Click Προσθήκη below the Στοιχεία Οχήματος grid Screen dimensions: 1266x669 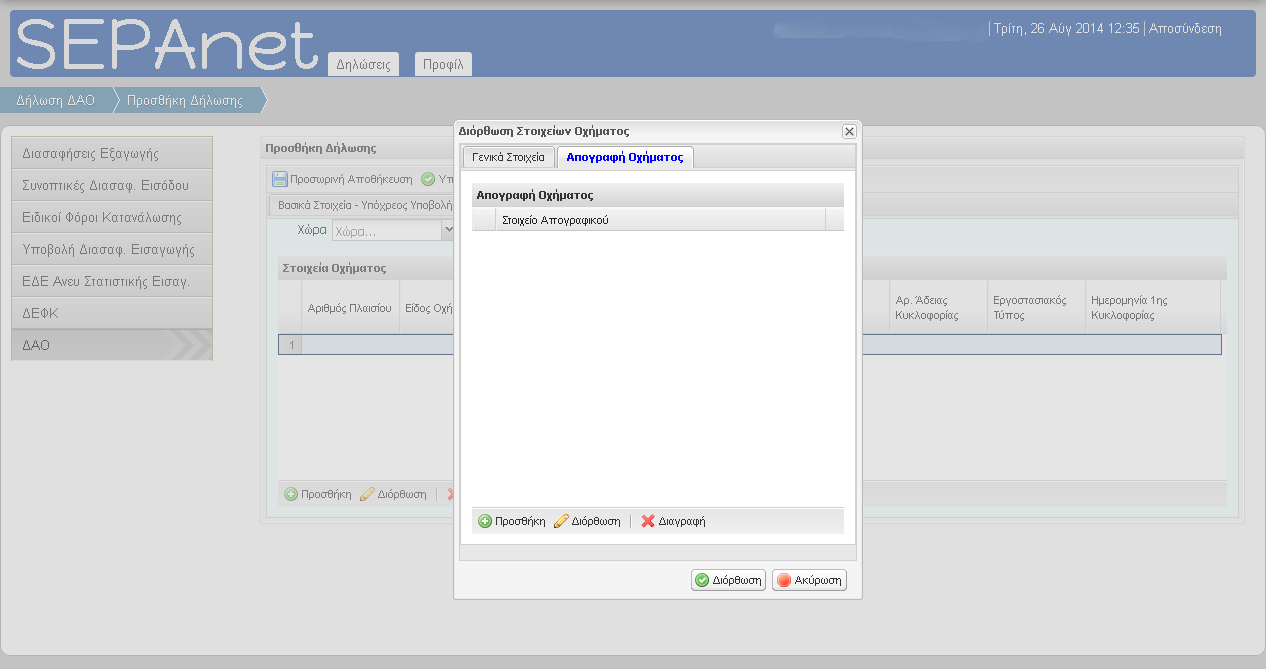pos(318,494)
